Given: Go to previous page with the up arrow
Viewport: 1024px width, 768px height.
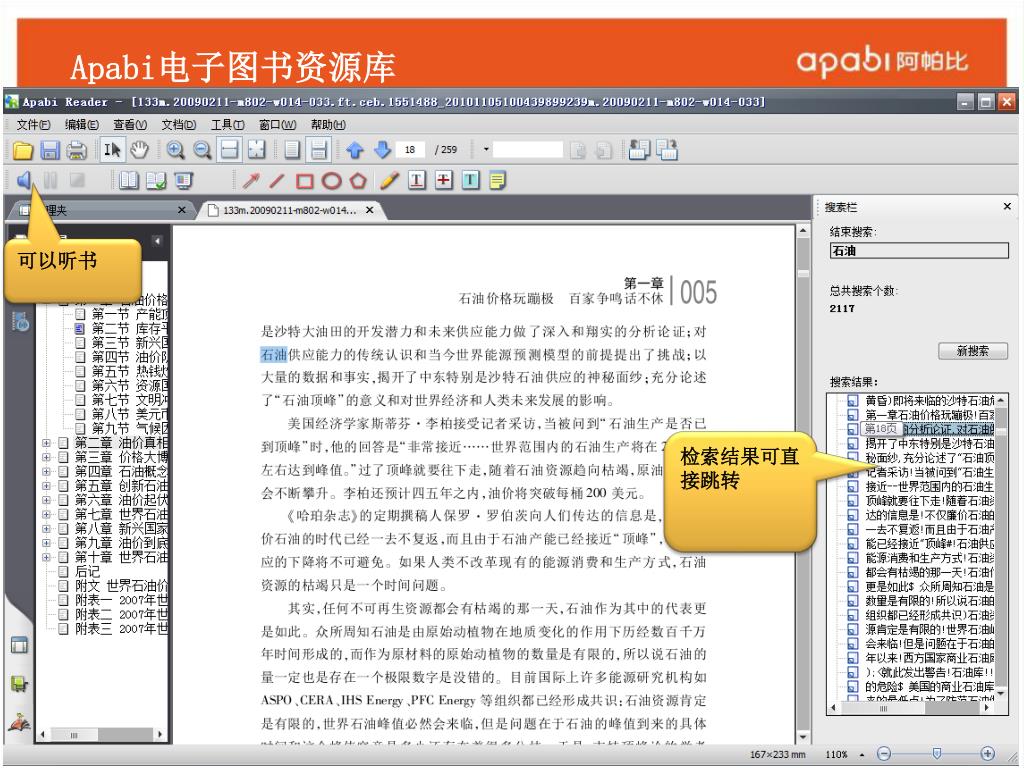Looking at the screenshot, I should [355, 150].
